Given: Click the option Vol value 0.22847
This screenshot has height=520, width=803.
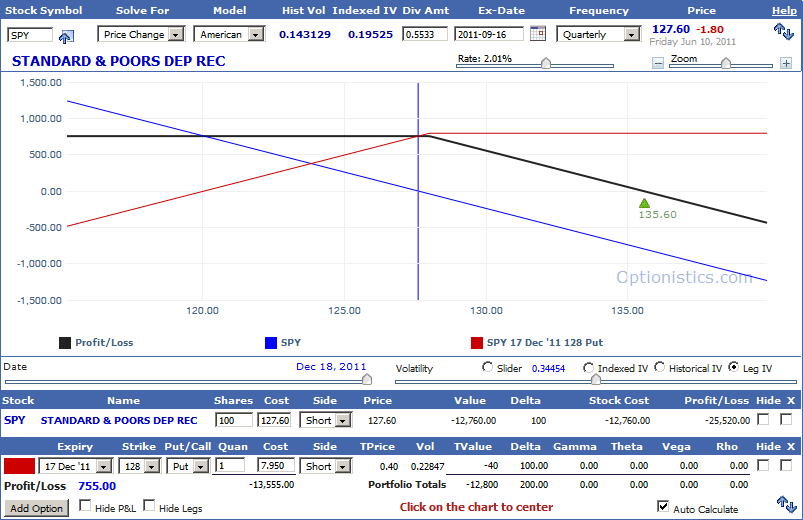Looking at the screenshot, I should coord(428,467).
